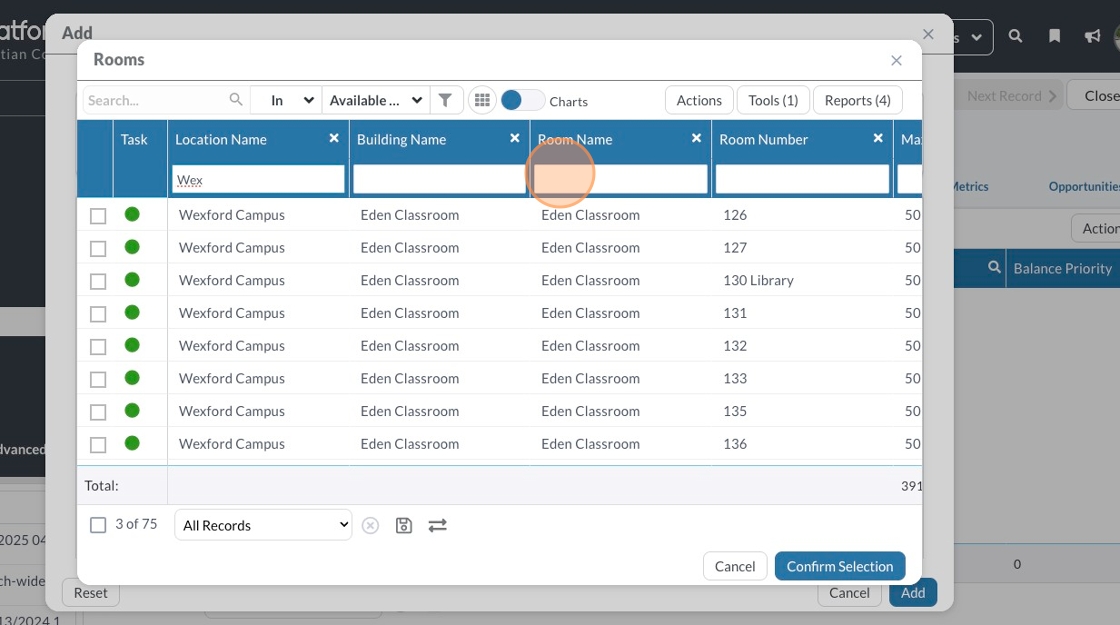The height and width of the screenshot is (625, 1120).
Task: Select checkbox for room 130 Library
Action: click(98, 281)
